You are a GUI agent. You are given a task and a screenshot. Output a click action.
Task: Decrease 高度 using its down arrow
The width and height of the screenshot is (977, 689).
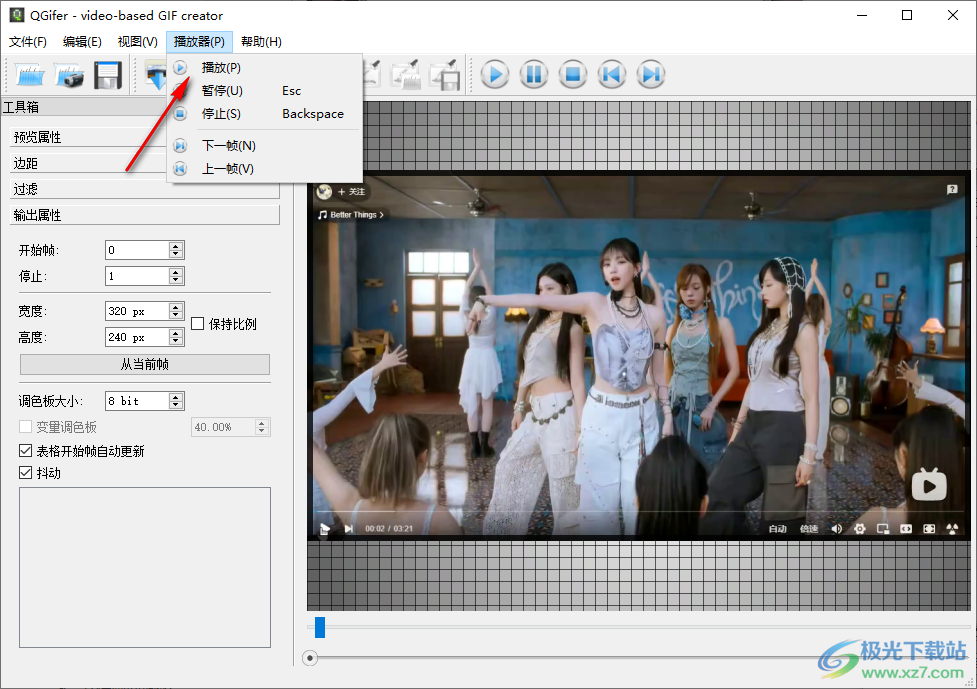coord(176,341)
